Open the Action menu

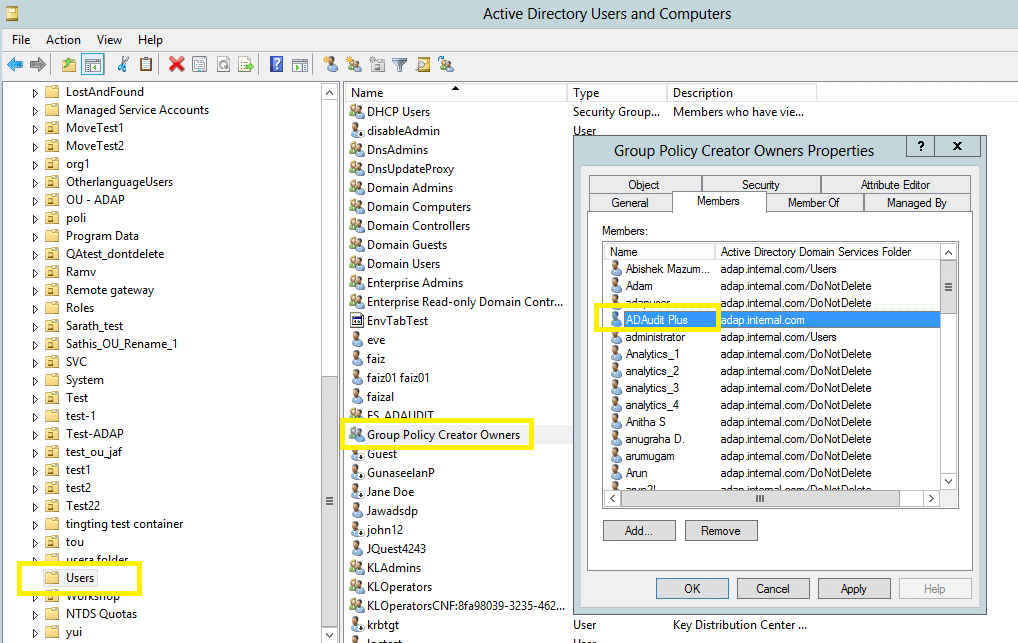[x=63, y=40]
